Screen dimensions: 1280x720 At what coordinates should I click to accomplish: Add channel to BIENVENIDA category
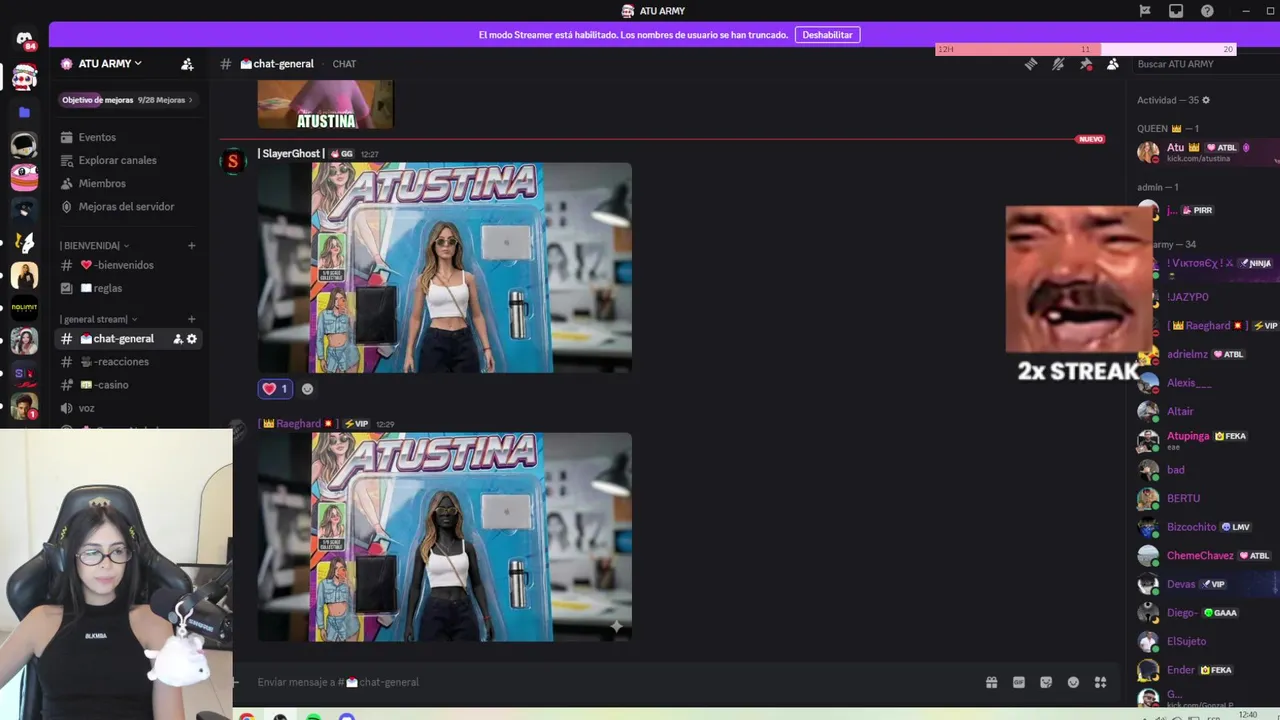click(192, 245)
